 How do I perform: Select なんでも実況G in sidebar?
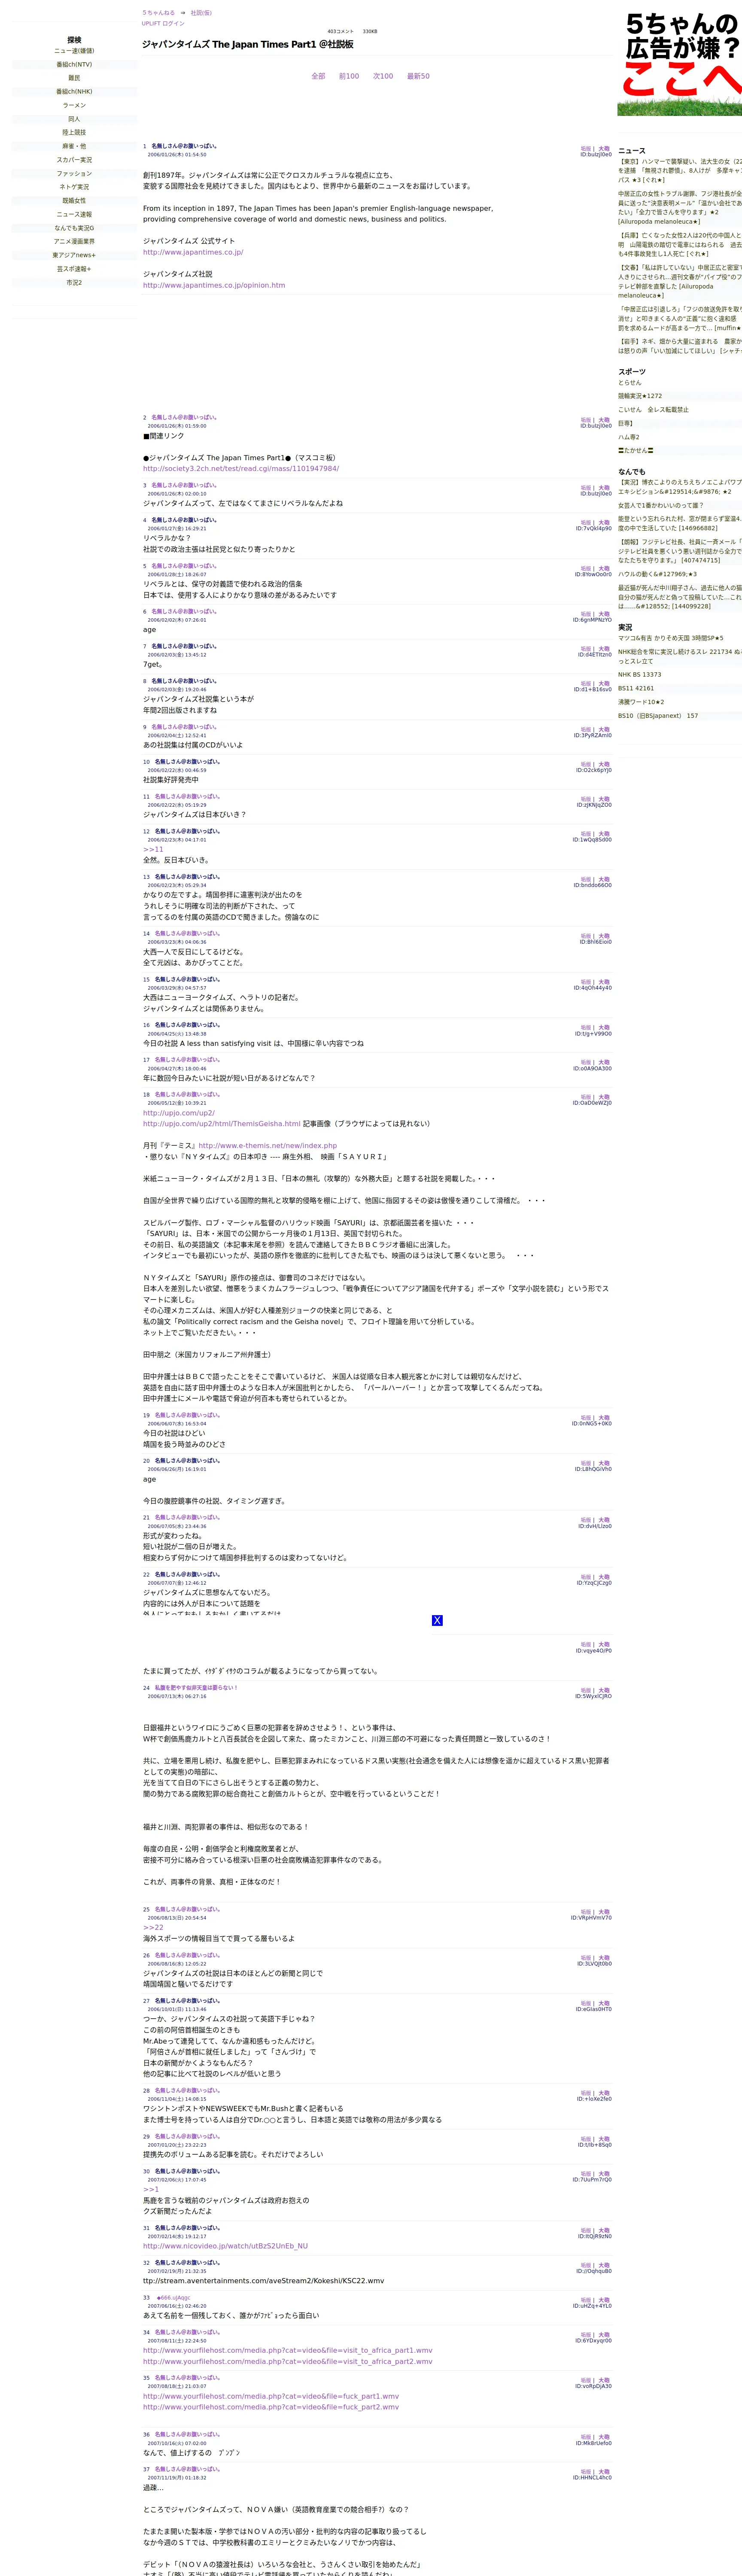point(74,228)
